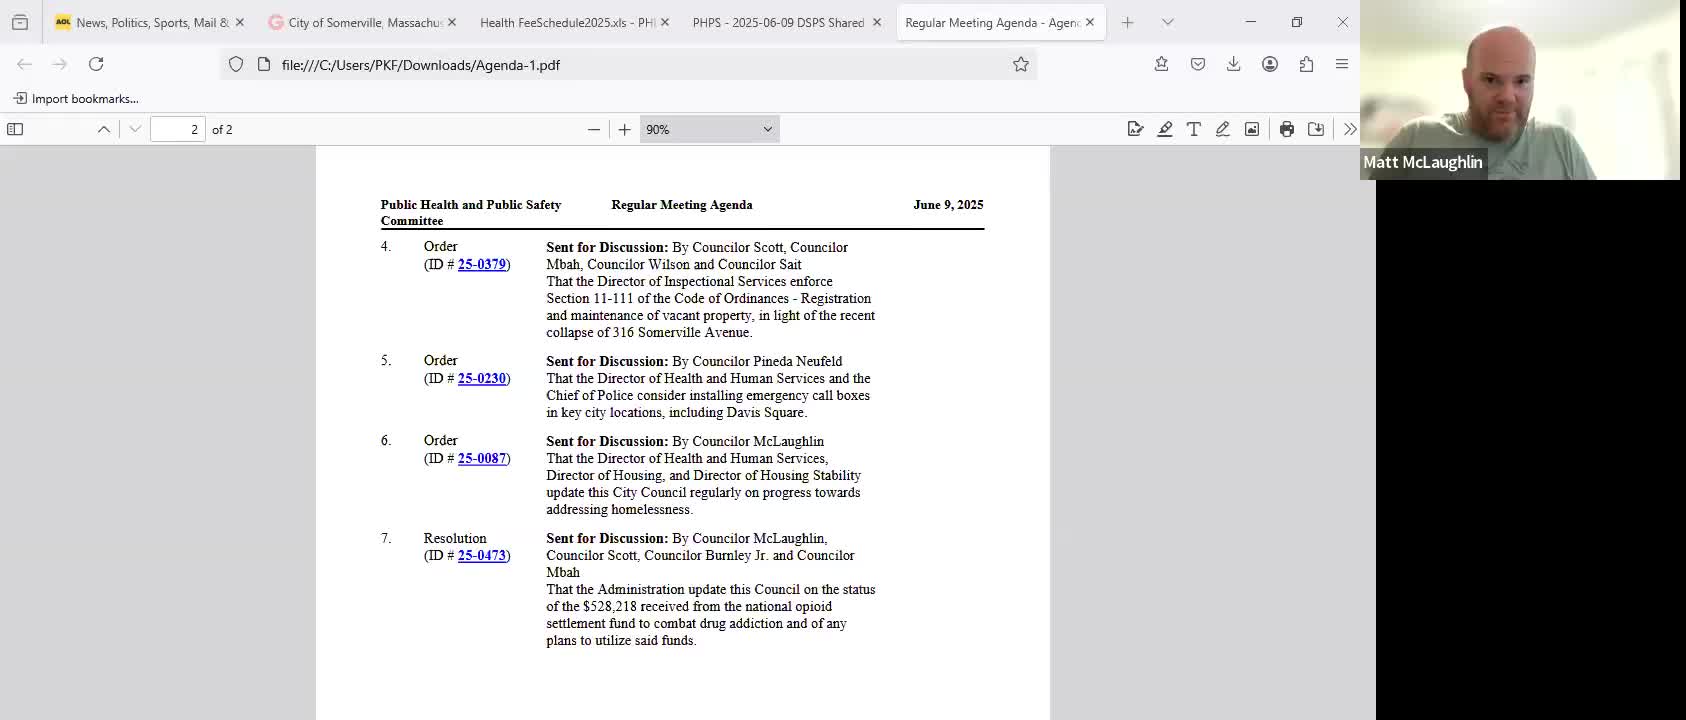This screenshot has width=1686, height=720.
Task: Zoom in with the plus button
Action: click(625, 129)
